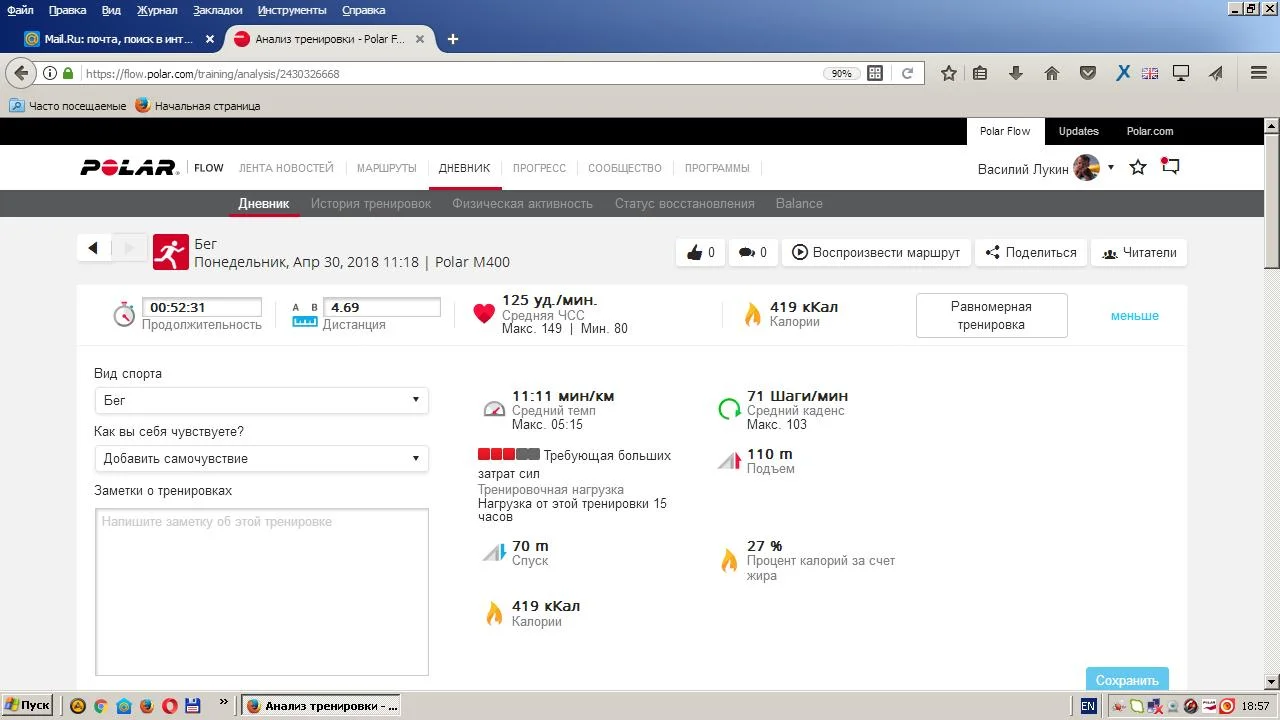Open the Файл menu
This screenshot has width=1280, height=720.
[20, 10]
